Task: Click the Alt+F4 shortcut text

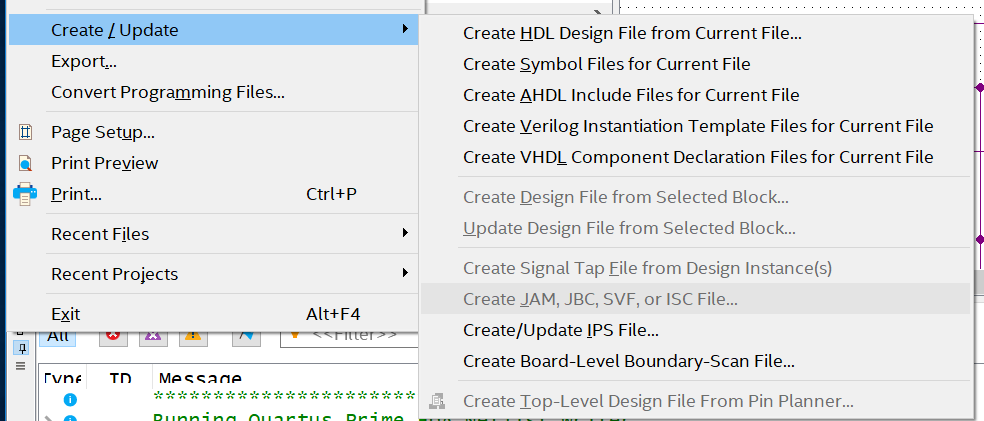Action: (x=333, y=314)
